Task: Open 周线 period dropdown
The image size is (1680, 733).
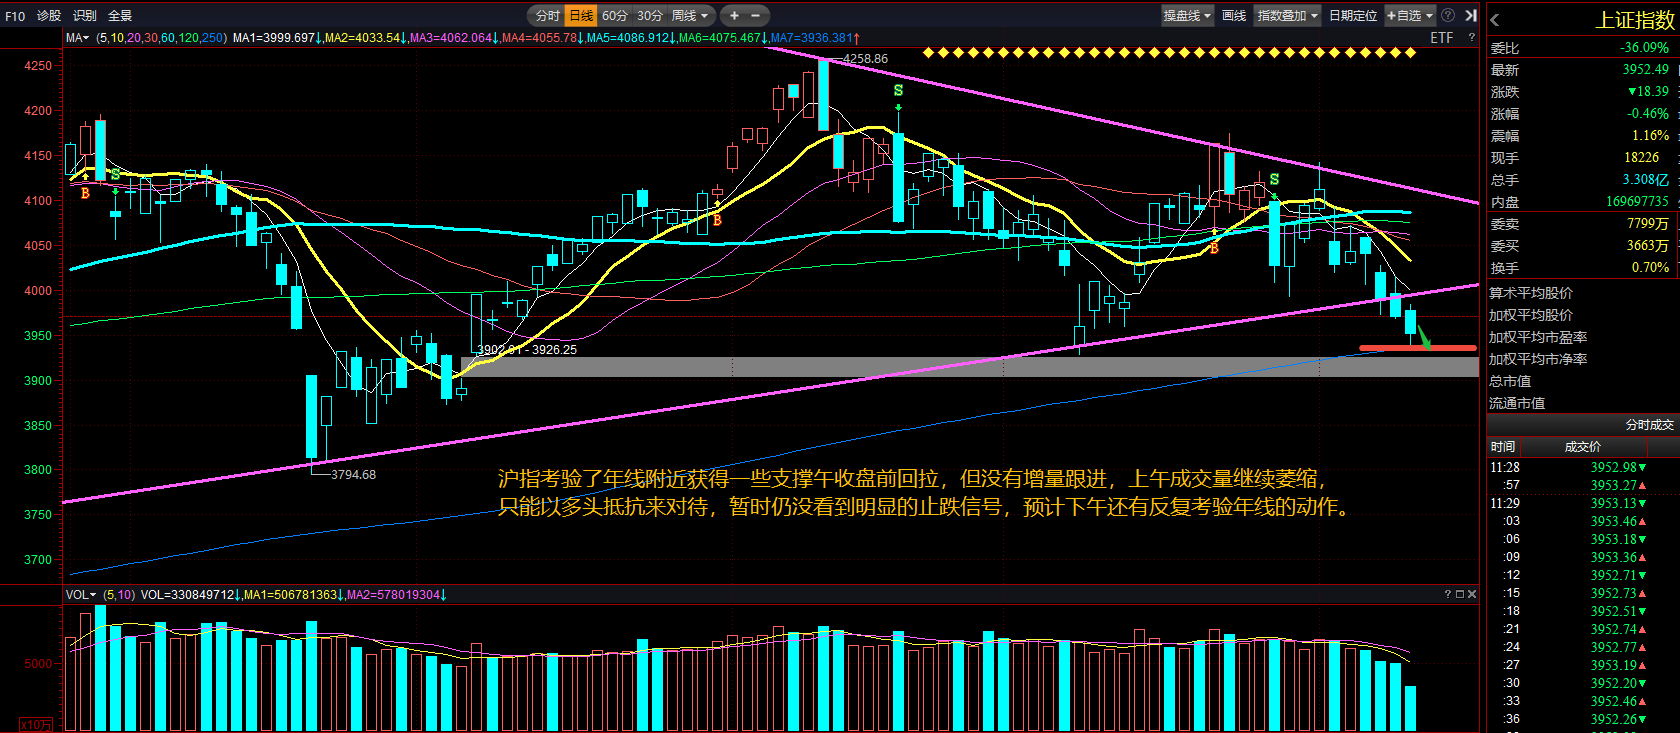Action: click(x=690, y=15)
